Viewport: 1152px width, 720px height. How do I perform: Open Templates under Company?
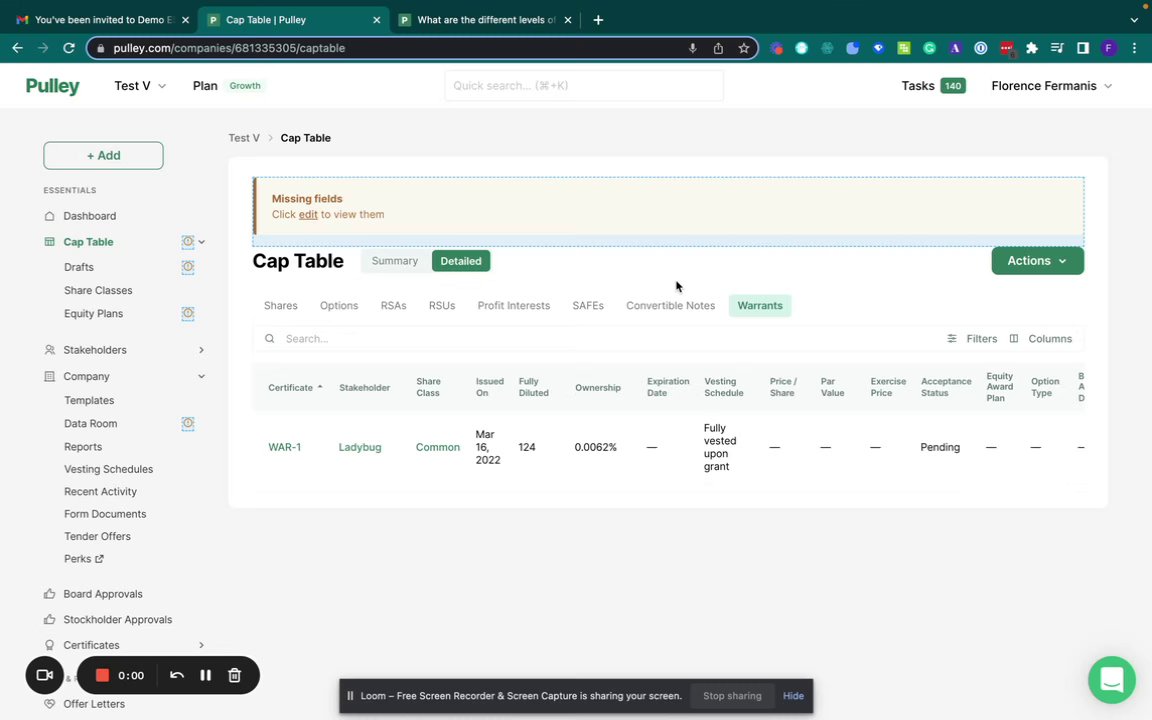[89, 400]
